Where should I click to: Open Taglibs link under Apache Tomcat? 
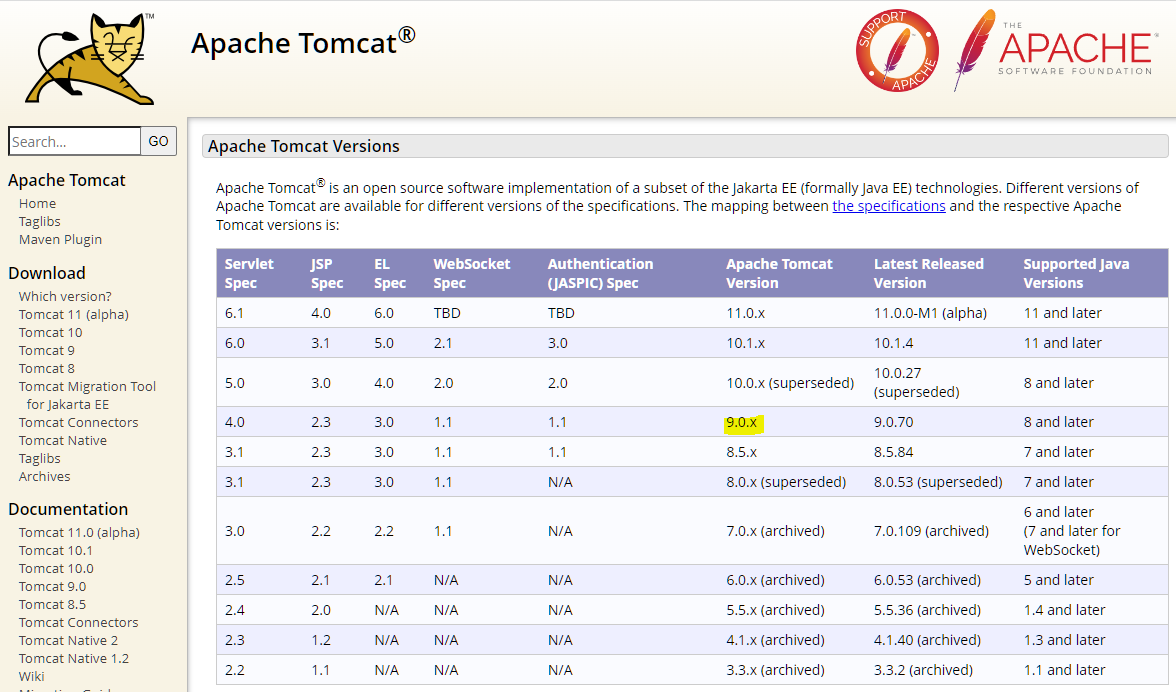tap(40, 221)
